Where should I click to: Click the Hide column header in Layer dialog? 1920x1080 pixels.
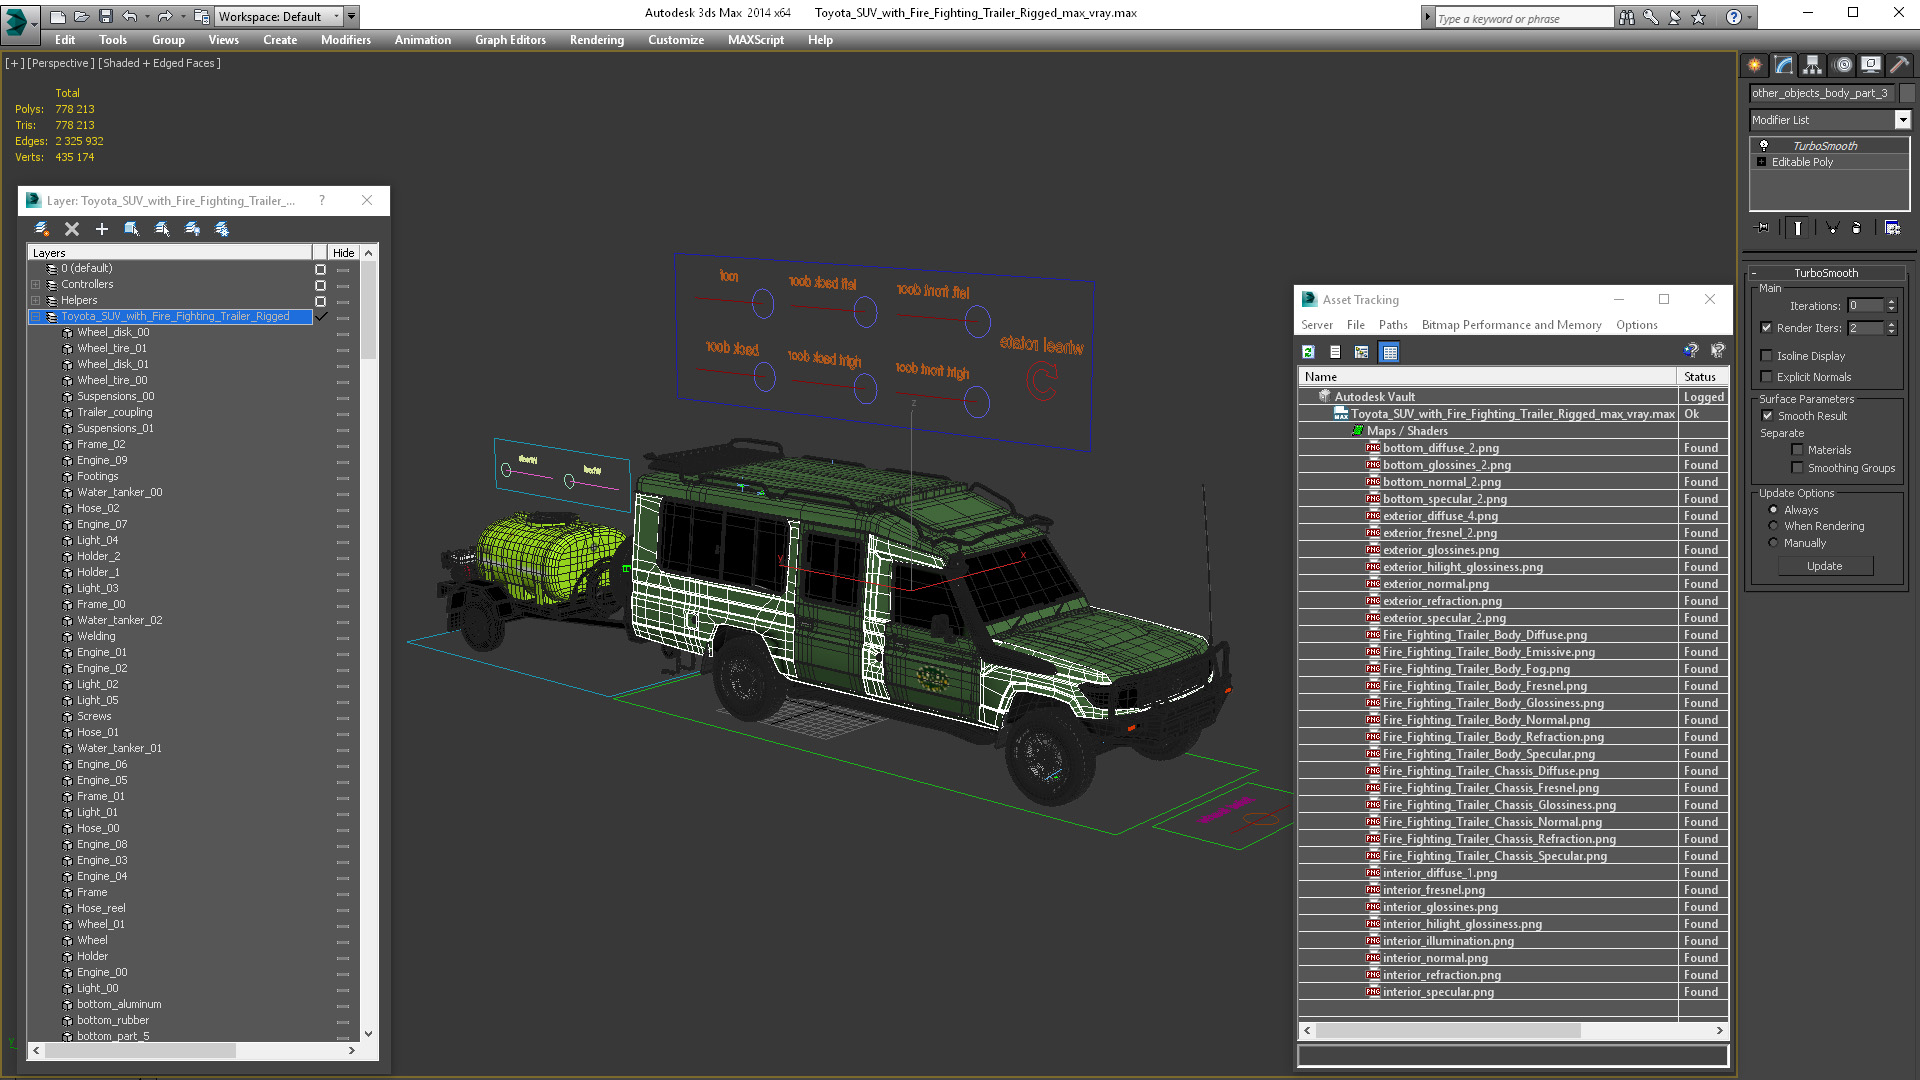343,253
